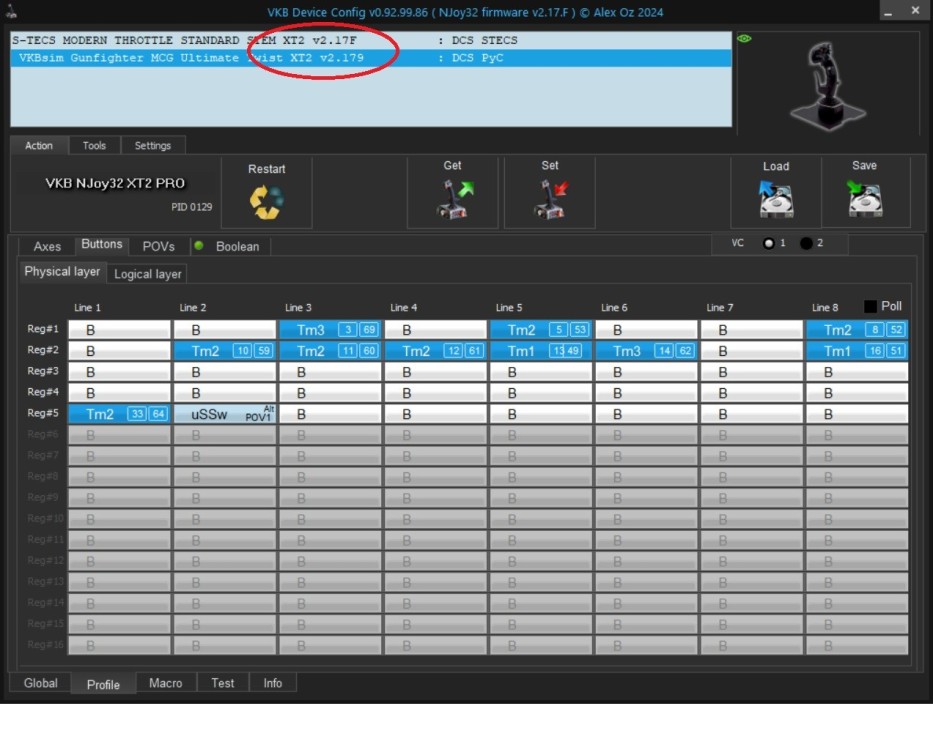Click the Line 1 column header
This screenshot has width=933, height=750.
[x=87, y=307]
